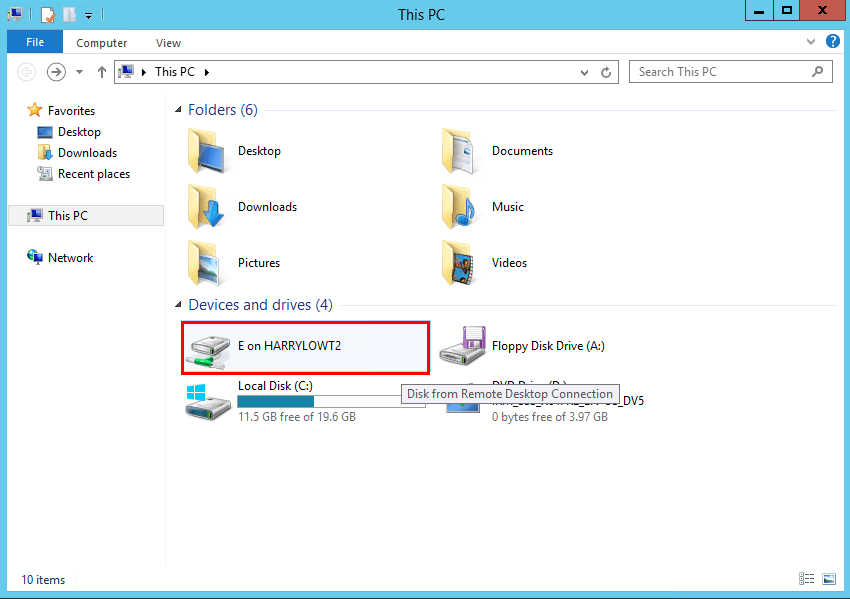Image resolution: width=850 pixels, height=599 pixels.
Task: Click the E on HARRYLOWT2 label
Action: (x=289, y=345)
